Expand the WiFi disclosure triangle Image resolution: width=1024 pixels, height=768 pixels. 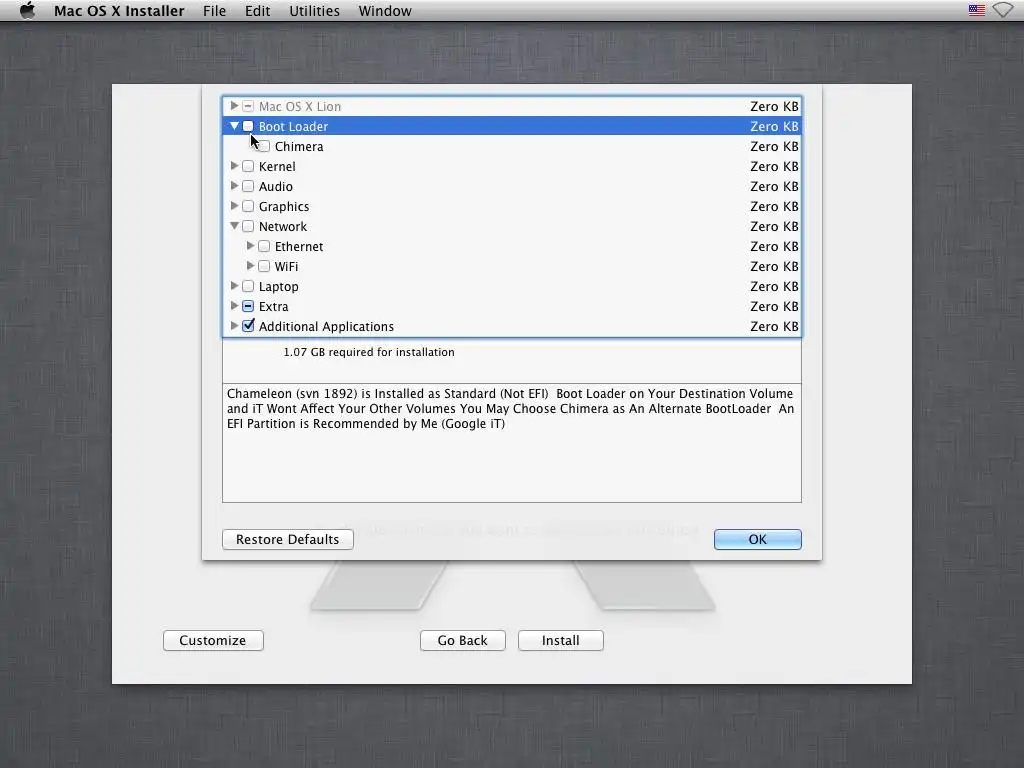(250, 266)
